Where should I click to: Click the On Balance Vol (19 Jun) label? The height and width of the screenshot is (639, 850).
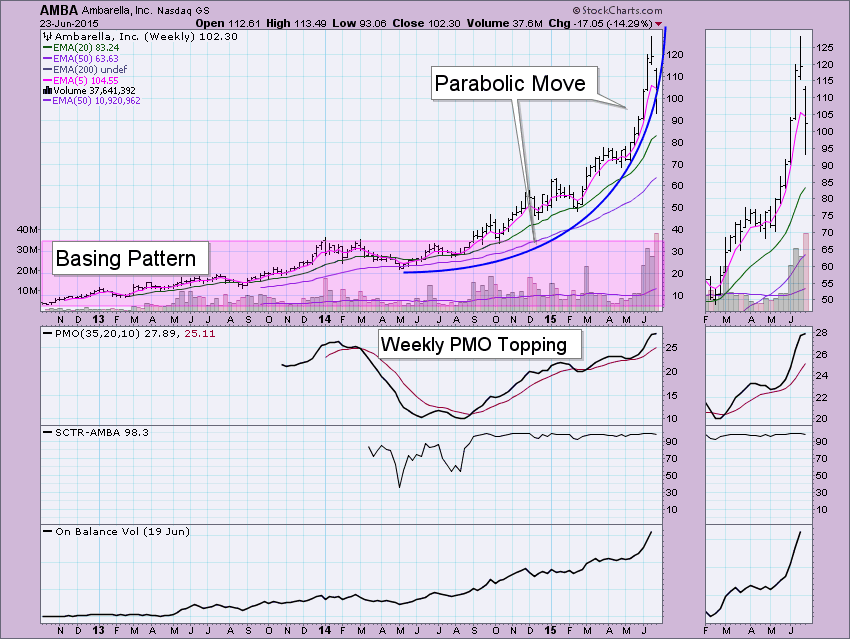(117, 532)
